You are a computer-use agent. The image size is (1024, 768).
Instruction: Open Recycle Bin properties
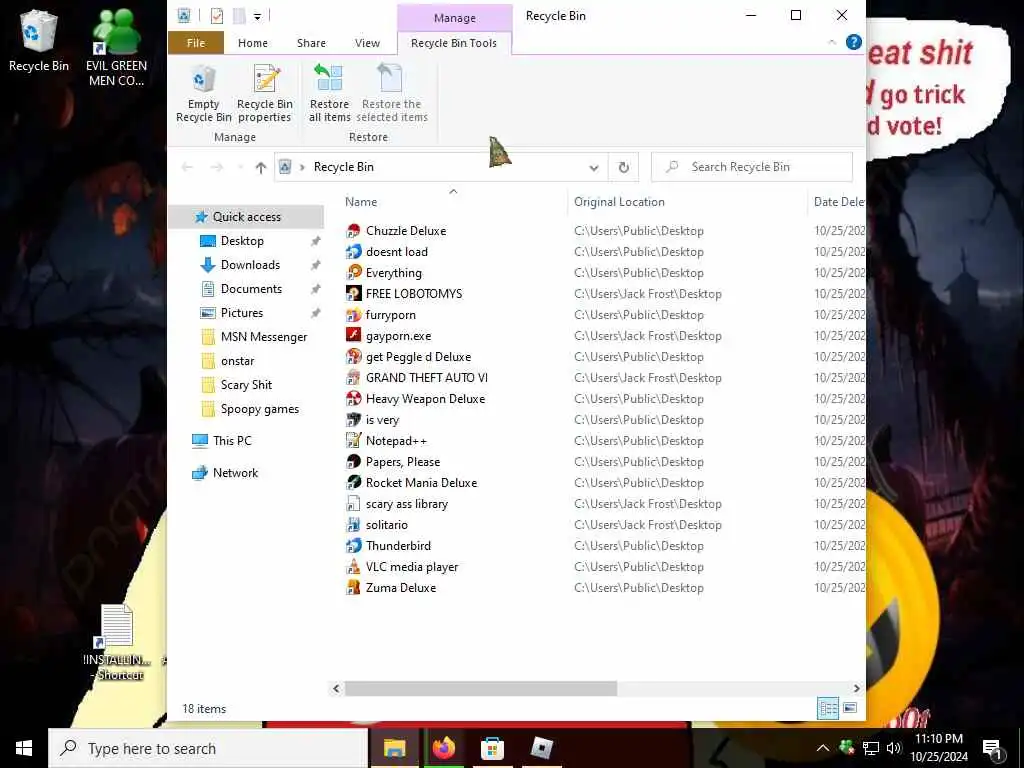[x=264, y=94]
